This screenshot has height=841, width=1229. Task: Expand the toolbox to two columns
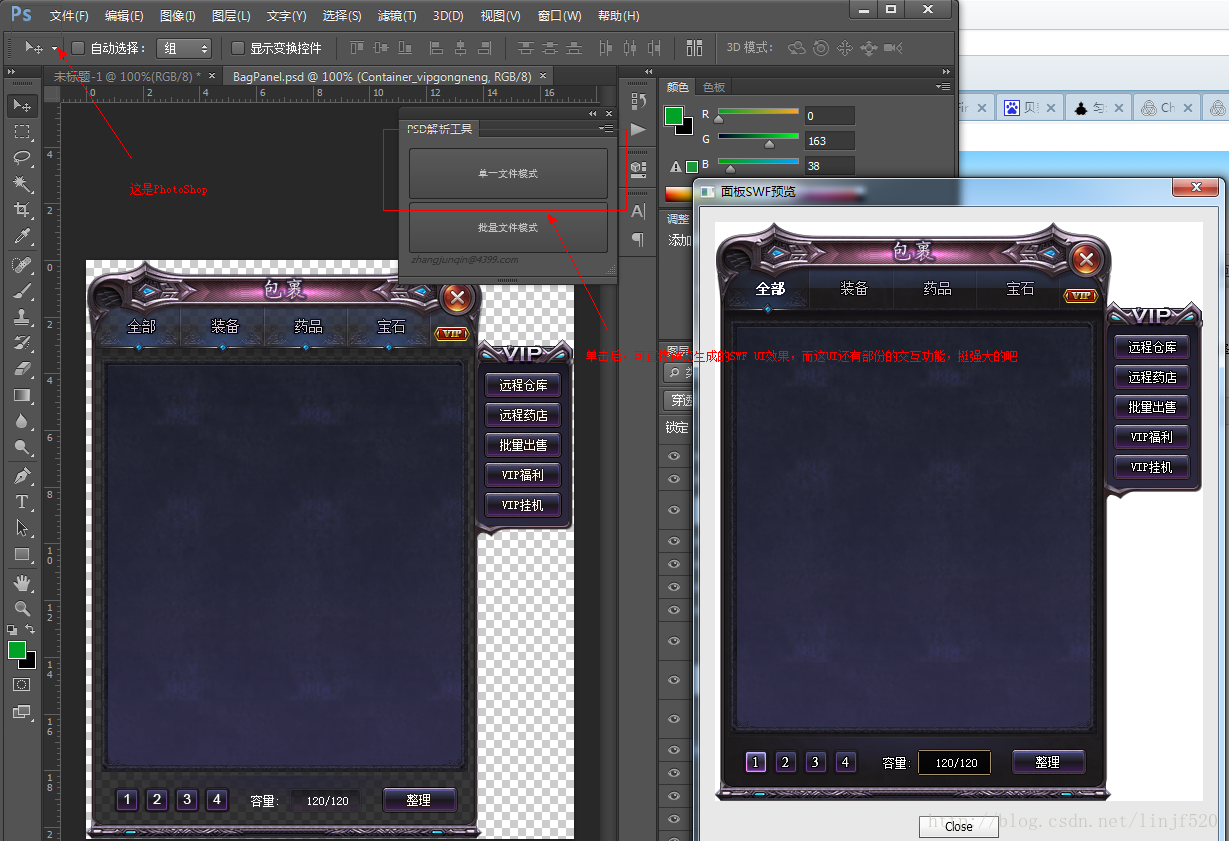(x=11, y=71)
